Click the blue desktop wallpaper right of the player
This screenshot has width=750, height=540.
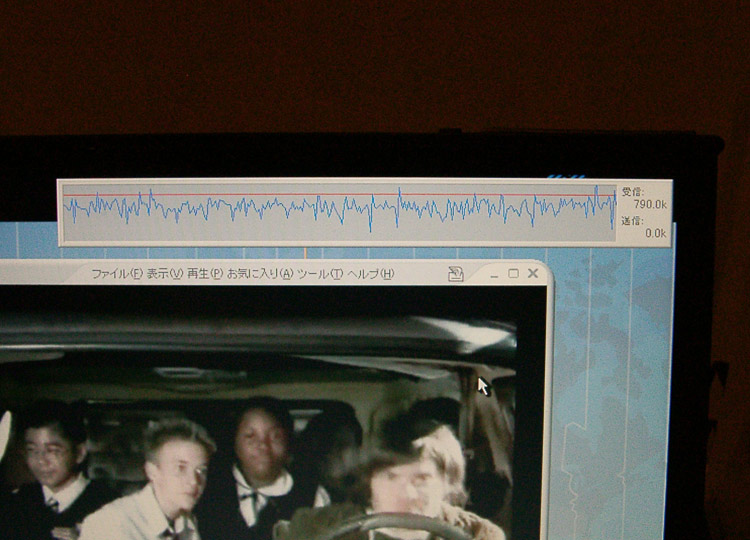coord(610,380)
